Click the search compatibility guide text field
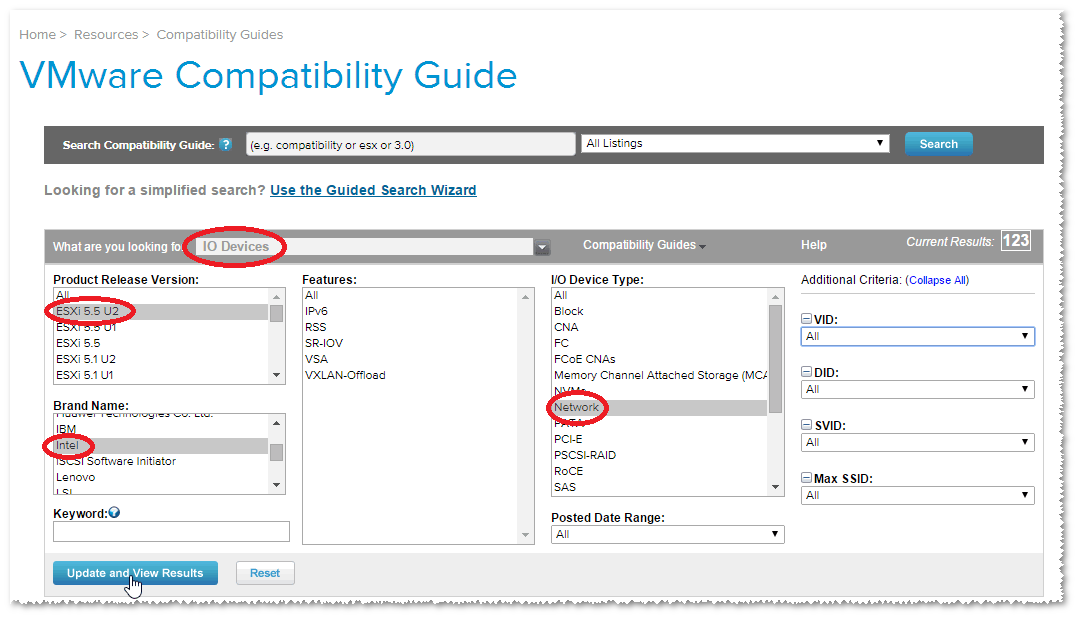The height and width of the screenshot is (621, 1081). pyautogui.click(x=410, y=145)
